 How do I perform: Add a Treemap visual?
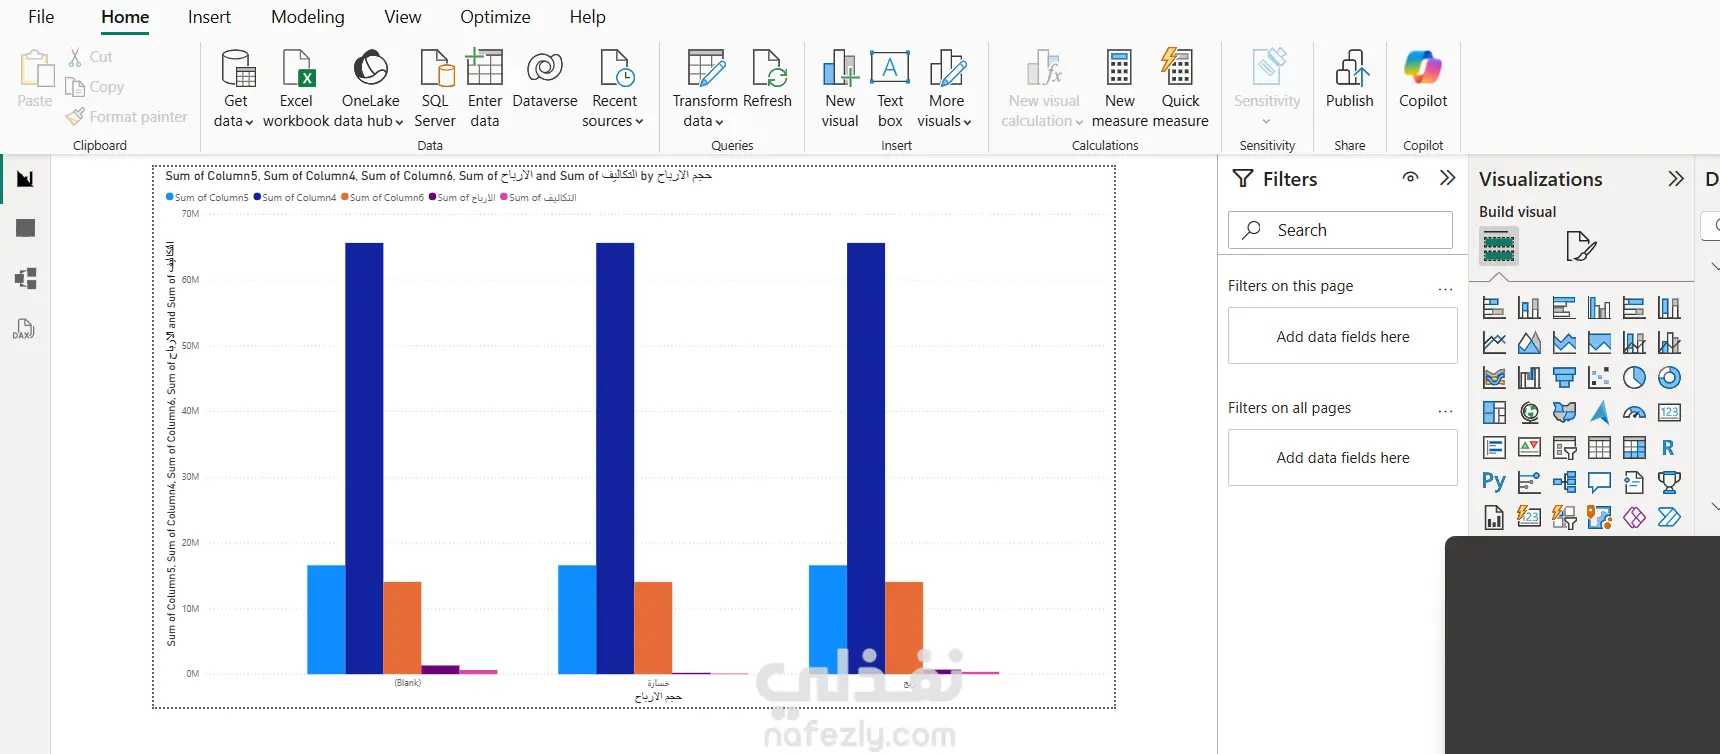[1494, 413]
